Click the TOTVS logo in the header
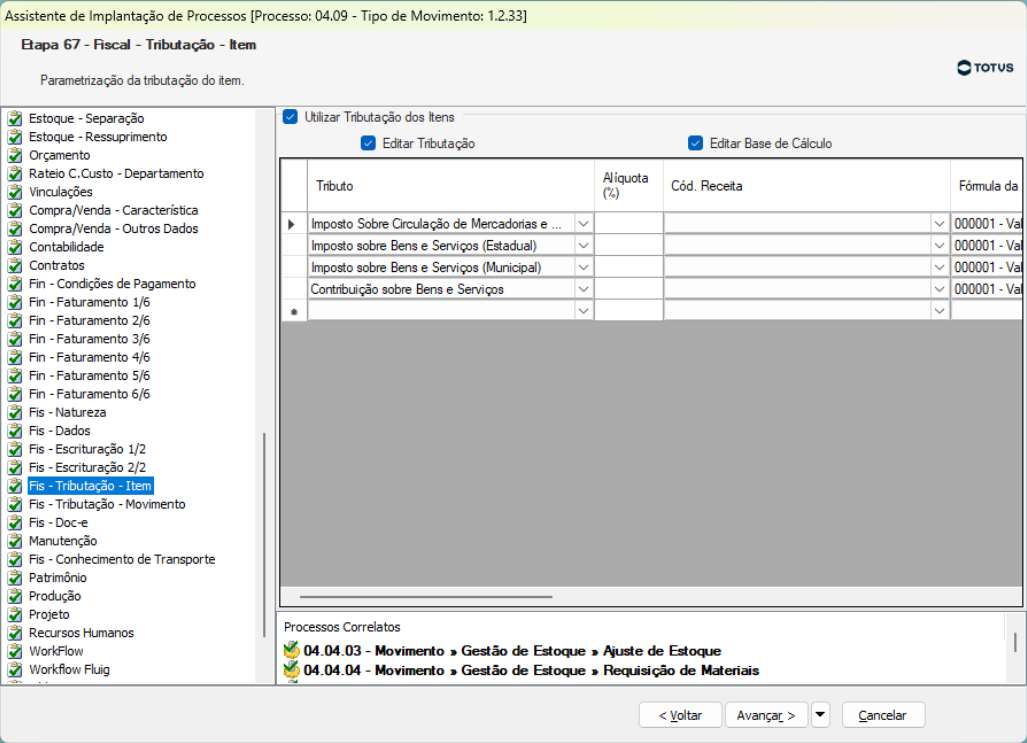The image size is (1027, 743). 985,67
